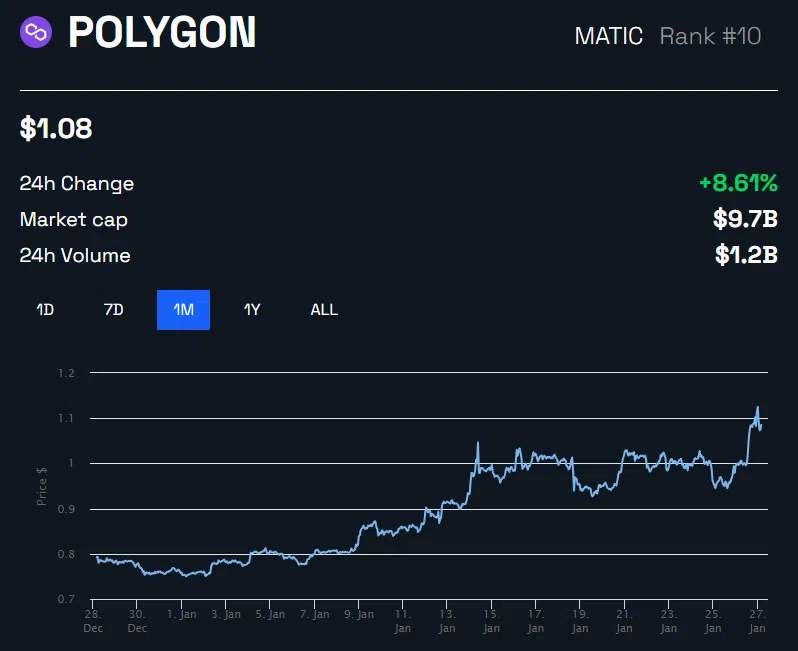The width and height of the screenshot is (798, 651).
Task: Click the 7. Jan date label
Action: tap(315, 614)
